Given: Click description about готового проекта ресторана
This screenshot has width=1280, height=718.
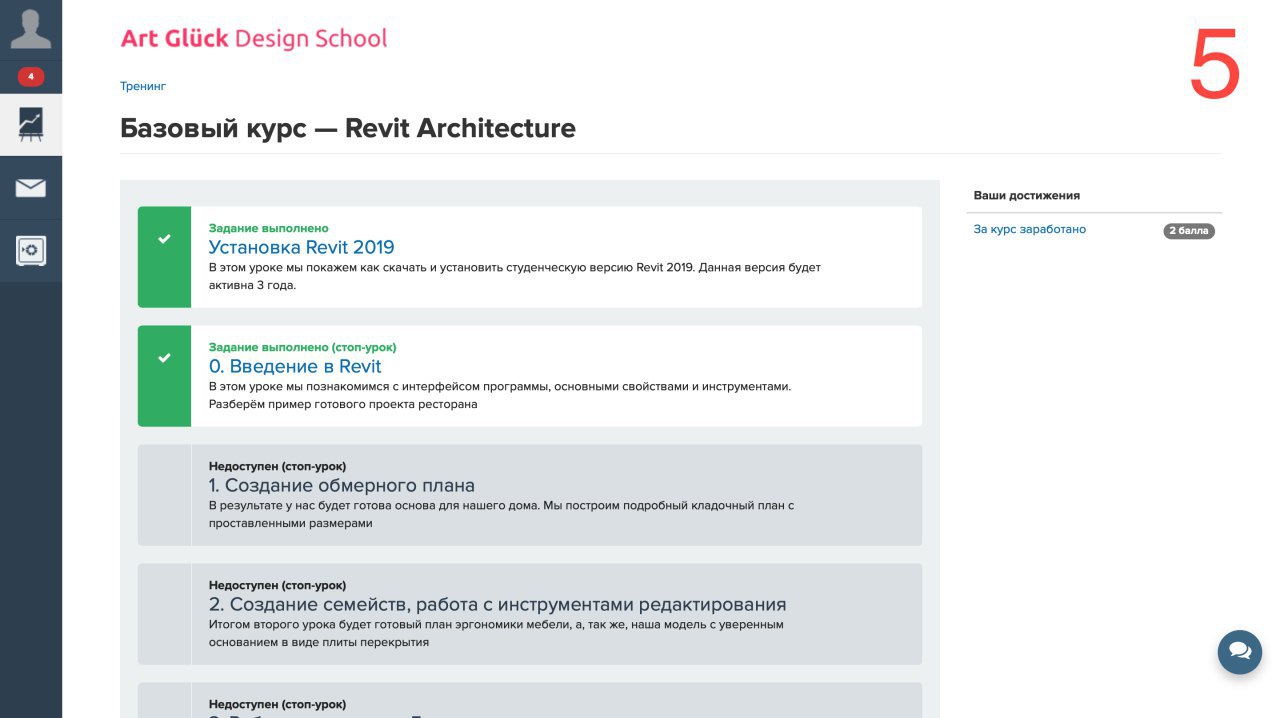Looking at the screenshot, I should pos(500,395).
